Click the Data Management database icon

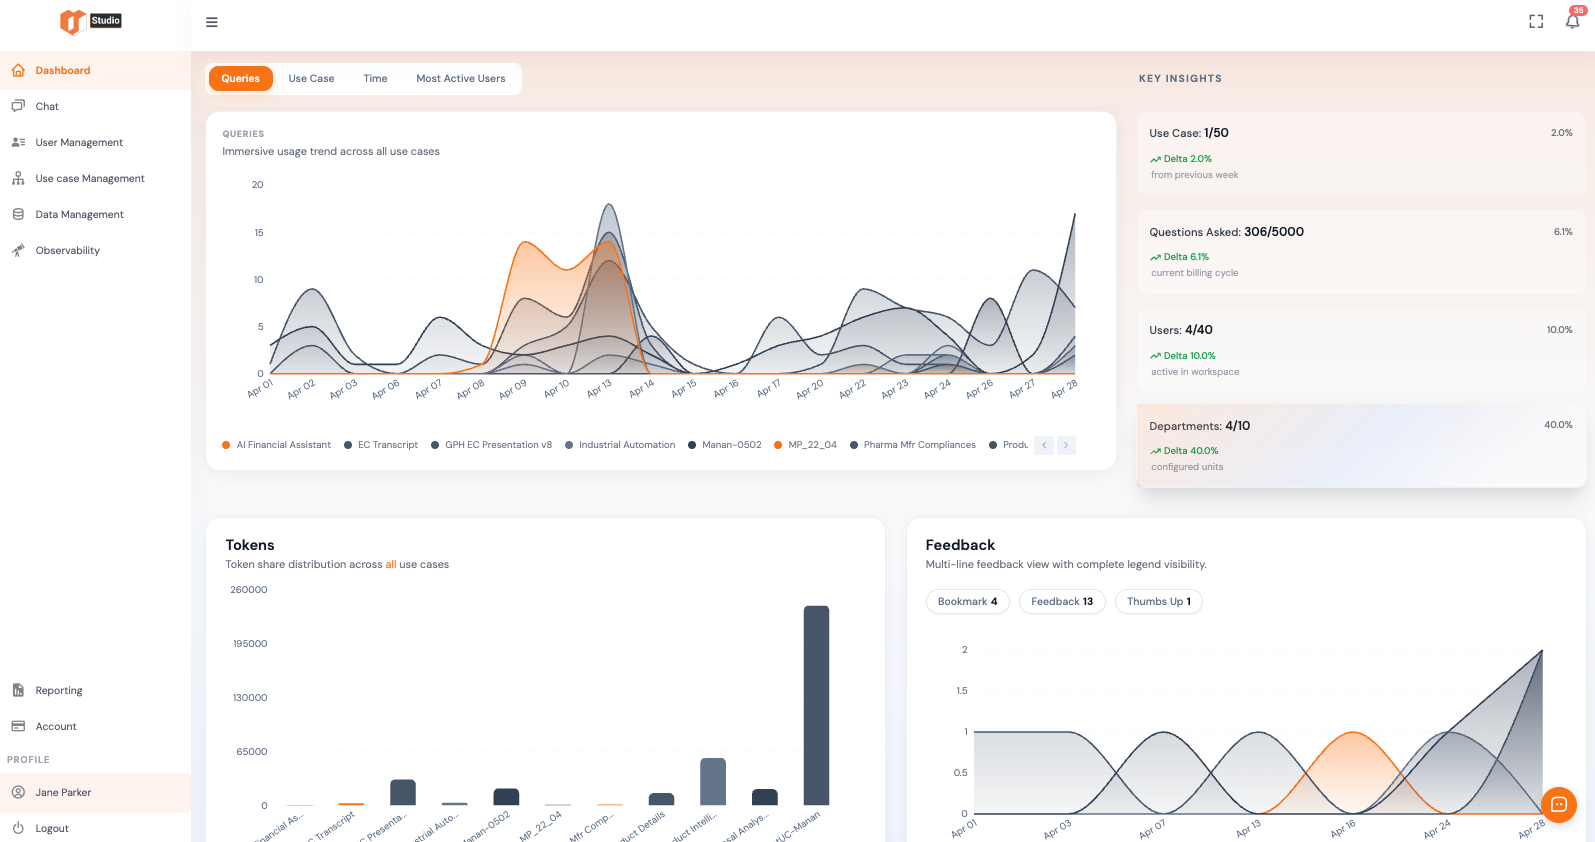pos(18,214)
